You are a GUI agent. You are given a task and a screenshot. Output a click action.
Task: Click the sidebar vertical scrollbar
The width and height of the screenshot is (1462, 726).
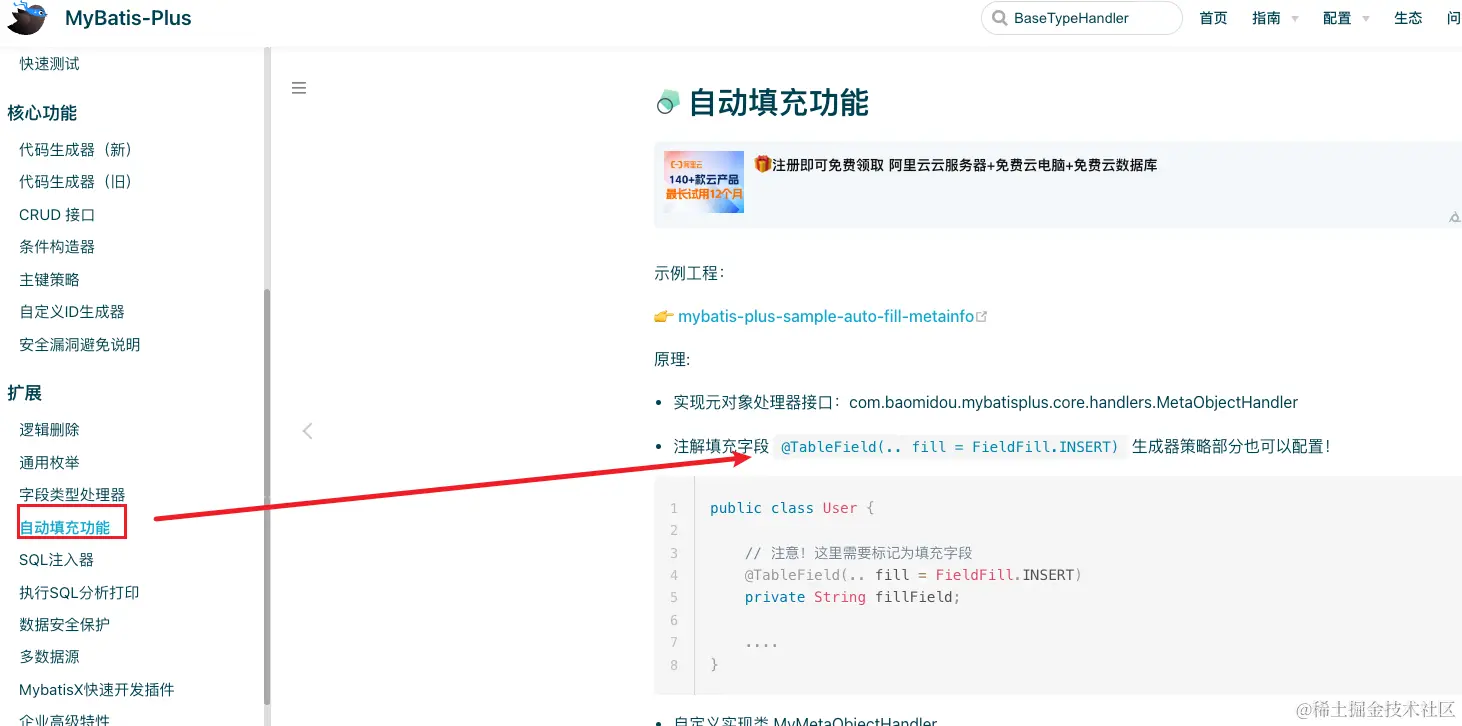pyautogui.click(x=267, y=497)
